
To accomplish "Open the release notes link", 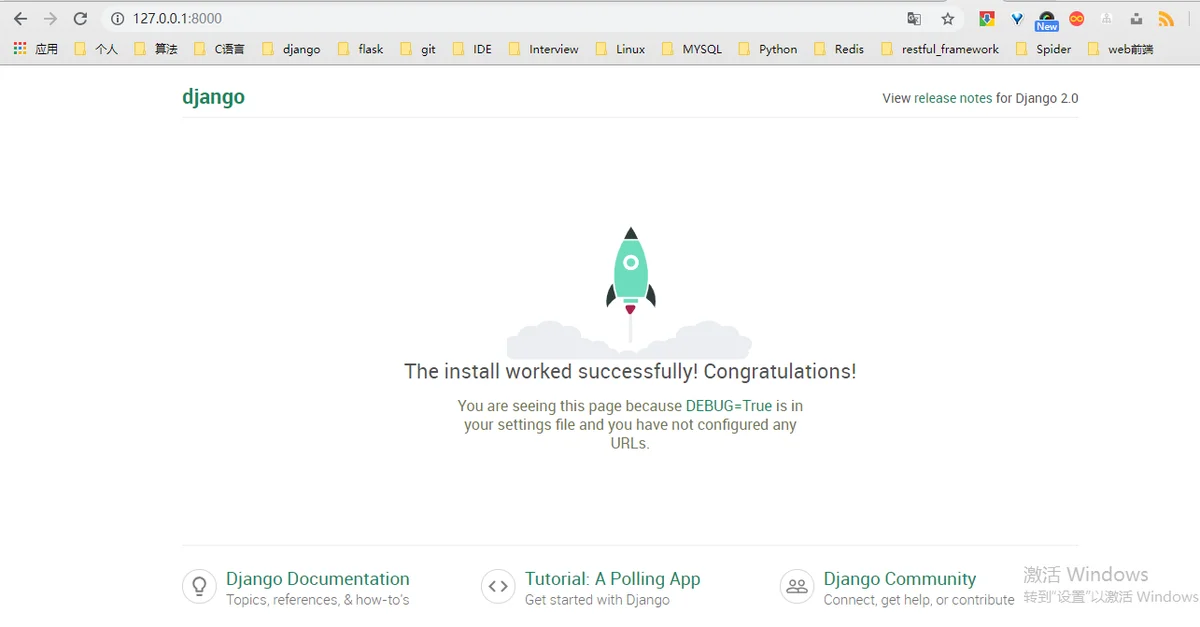I will 953,98.
